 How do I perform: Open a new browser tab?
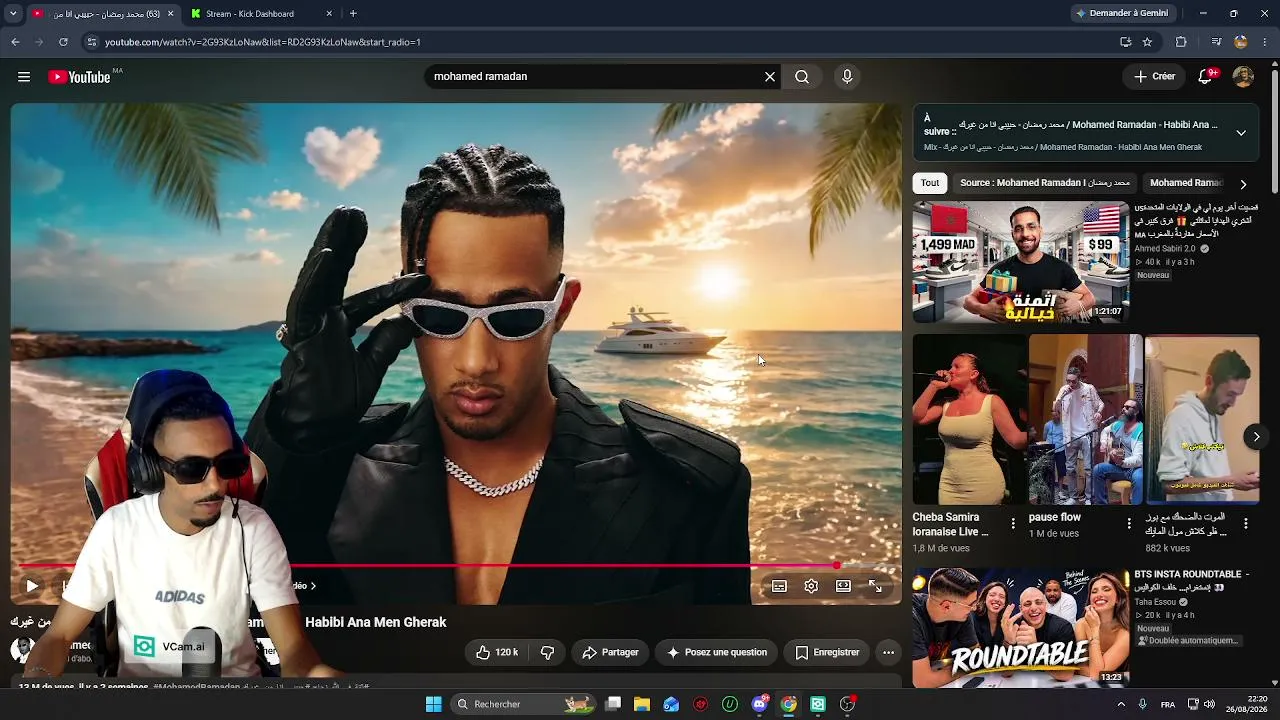click(x=353, y=14)
